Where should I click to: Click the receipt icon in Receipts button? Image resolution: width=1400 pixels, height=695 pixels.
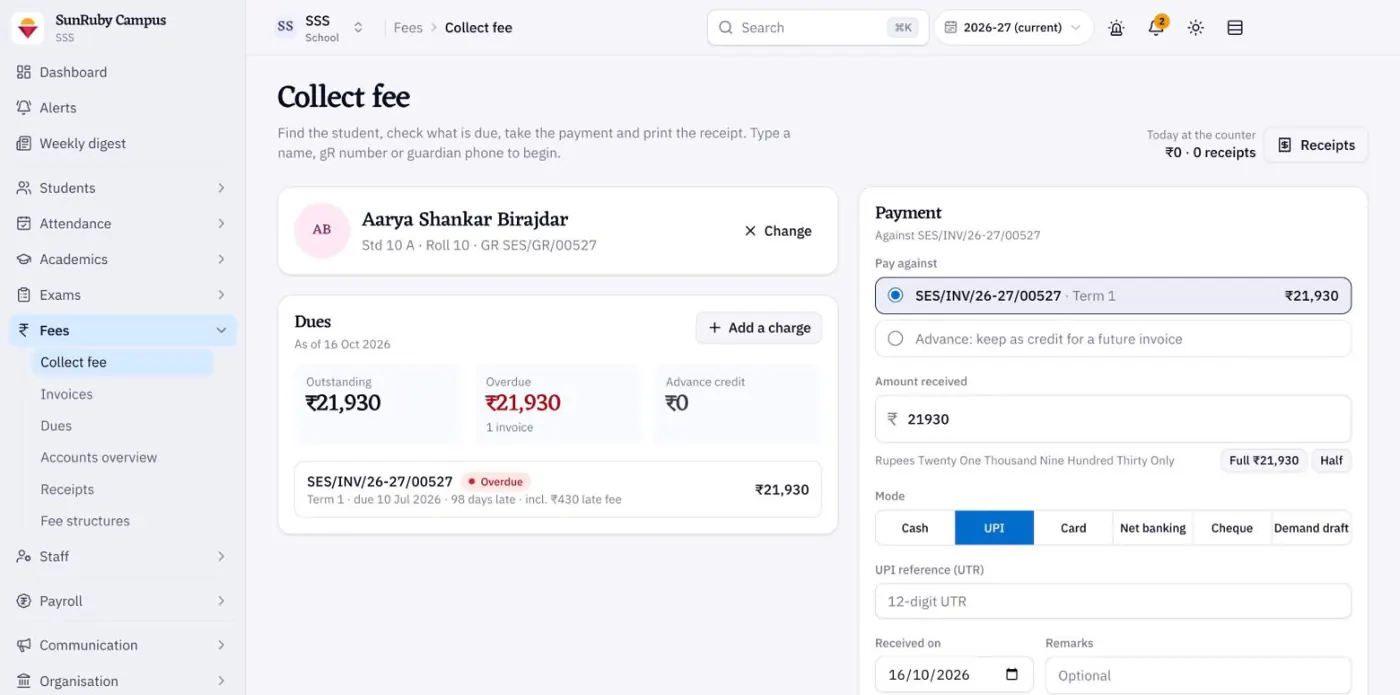coord(1285,145)
